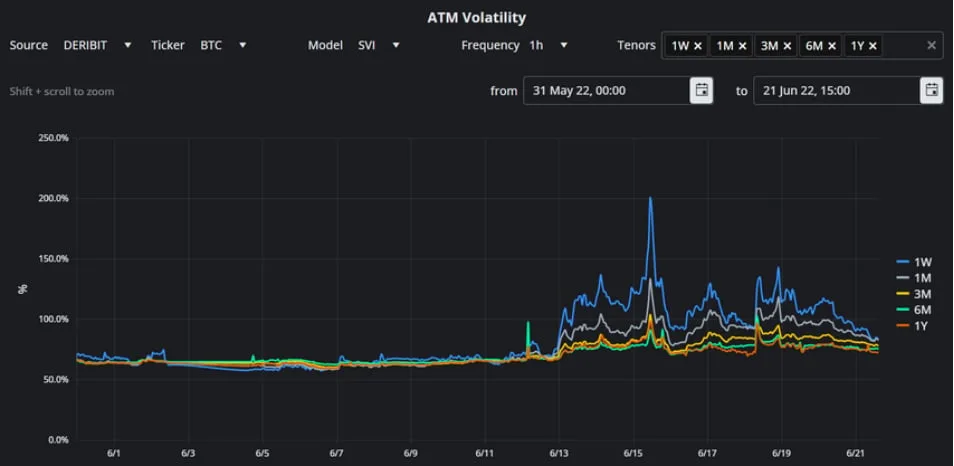Click the 1W peak near 200% on 6/15
The height and width of the screenshot is (466, 954).
pos(650,198)
